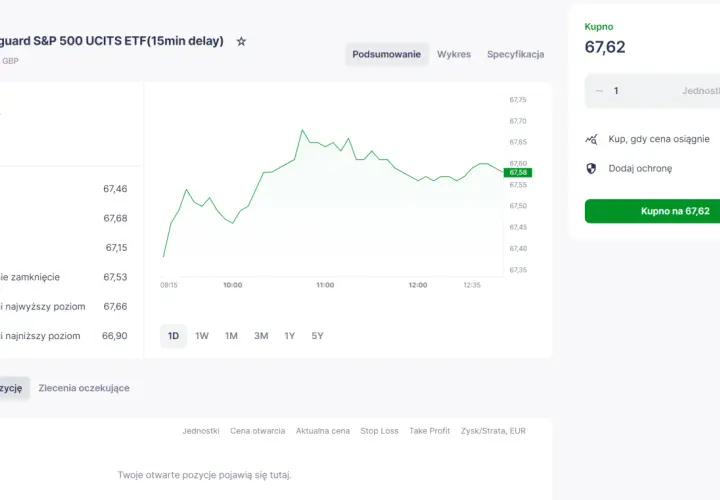720x500 pixels.
Task: Open the 'Zlecenia oczekujące' tab
Action: [84, 388]
